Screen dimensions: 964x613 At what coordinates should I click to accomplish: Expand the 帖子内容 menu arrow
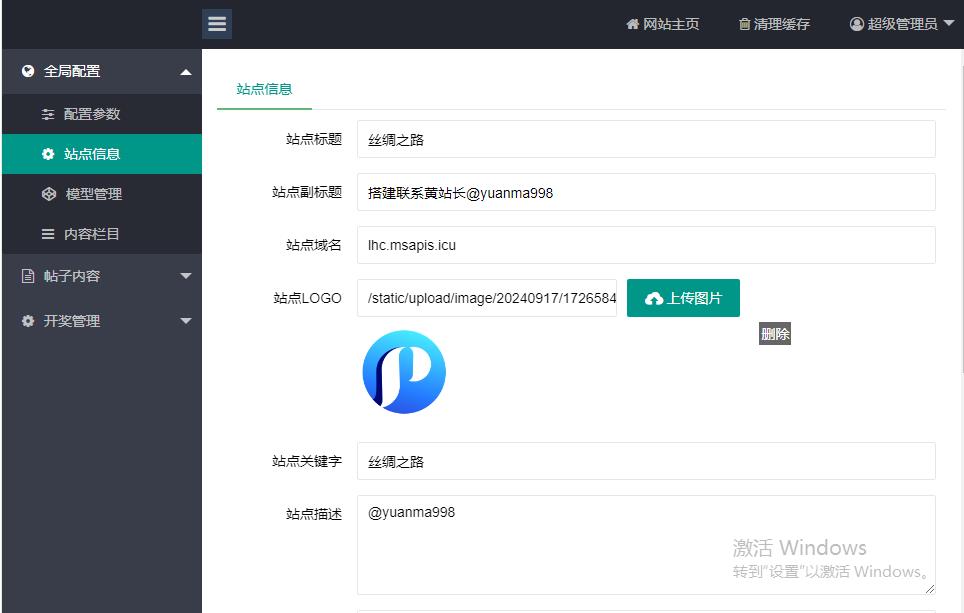[x=186, y=276]
